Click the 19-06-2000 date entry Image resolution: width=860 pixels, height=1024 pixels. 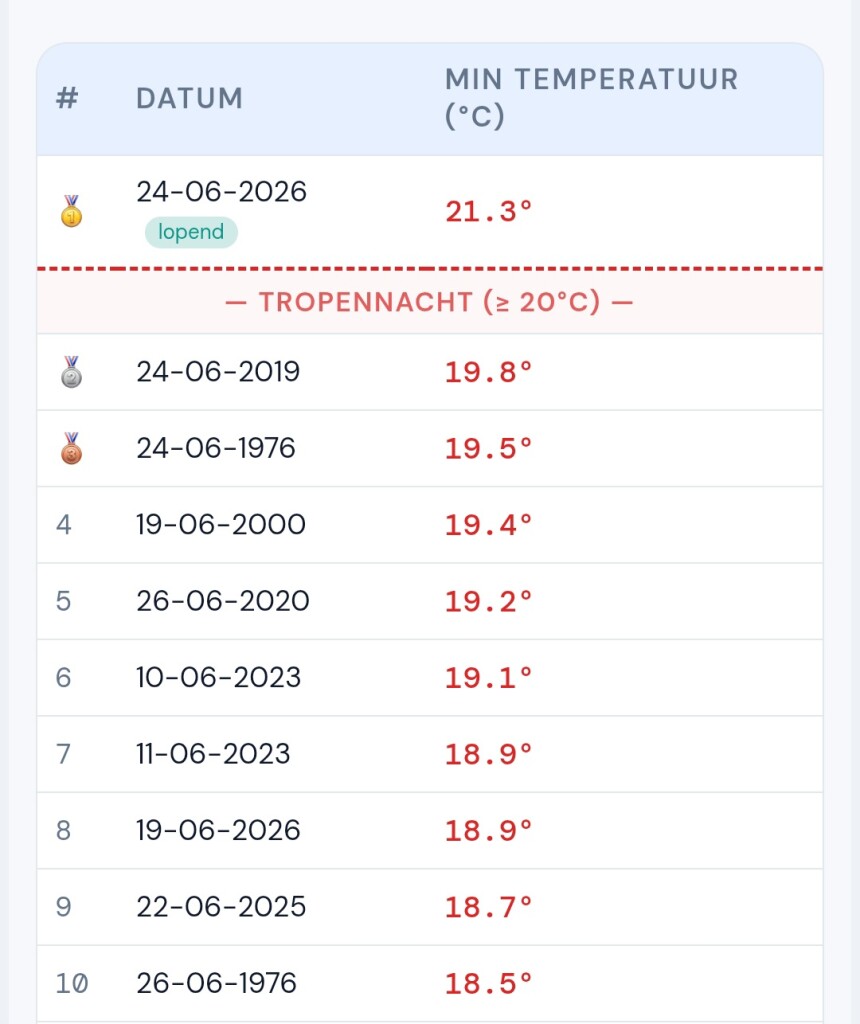point(221,524)
